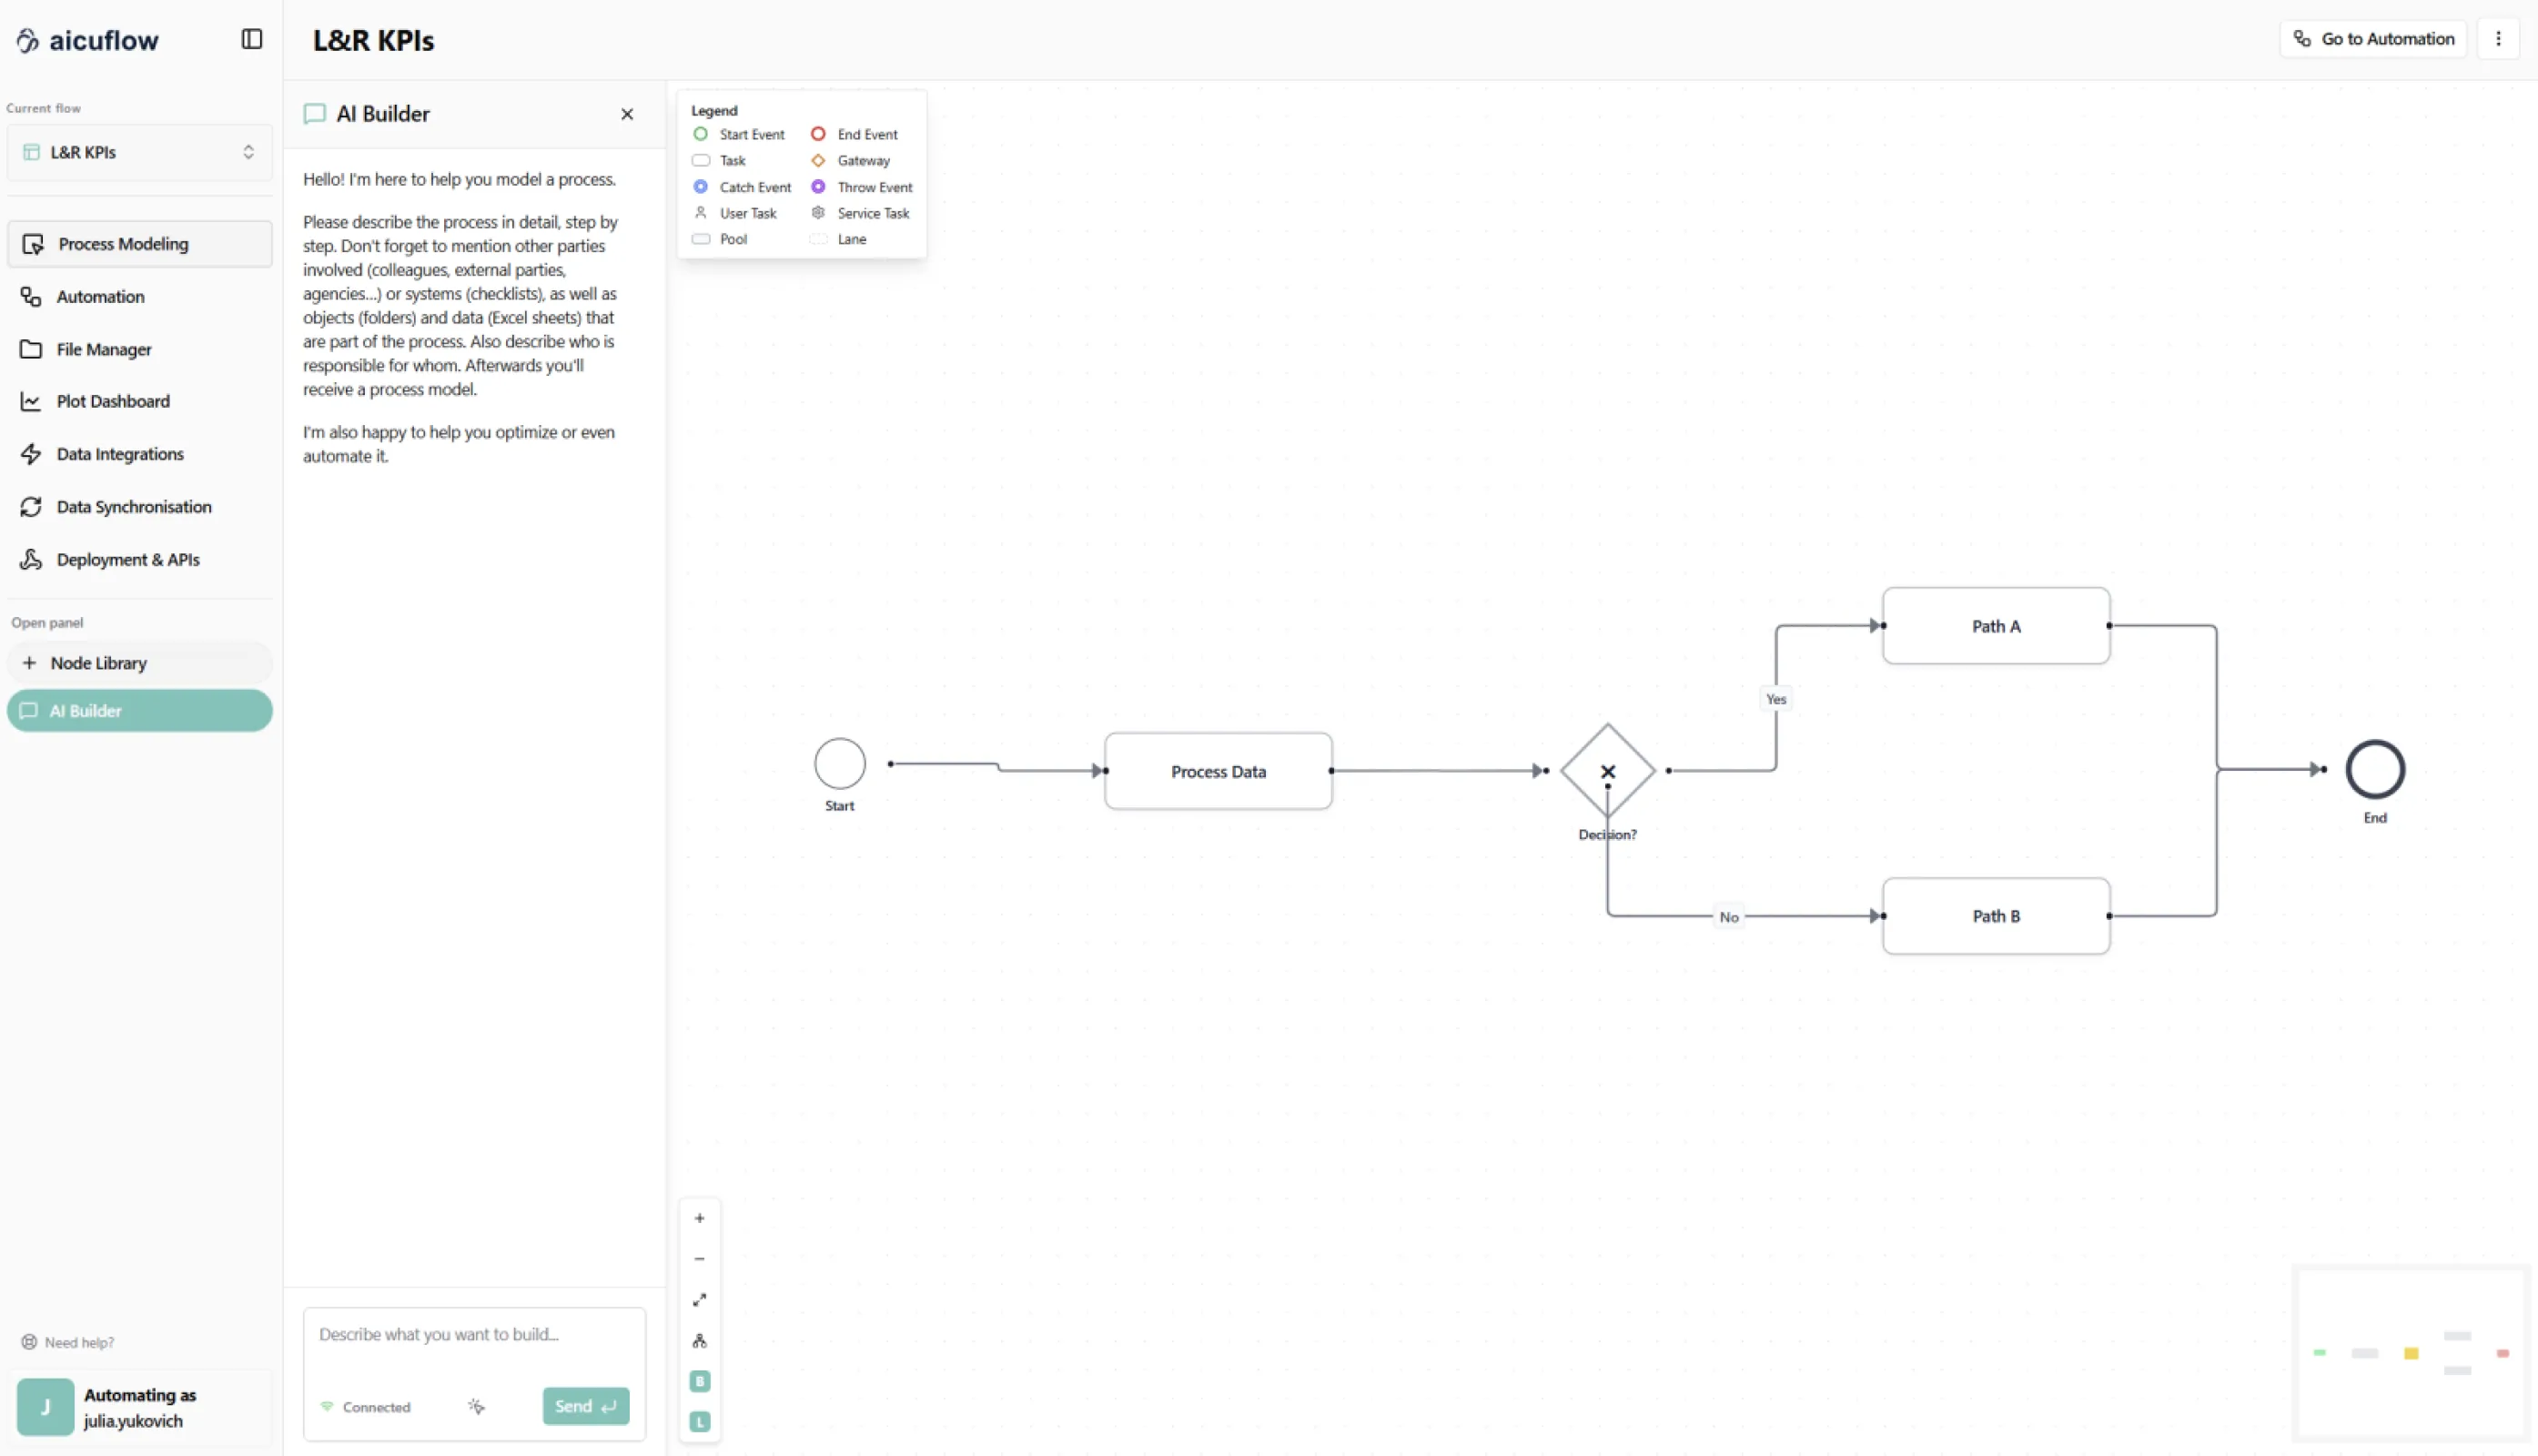
Task: Click the AI Builder chat header icon
Action: click(315, 114)
